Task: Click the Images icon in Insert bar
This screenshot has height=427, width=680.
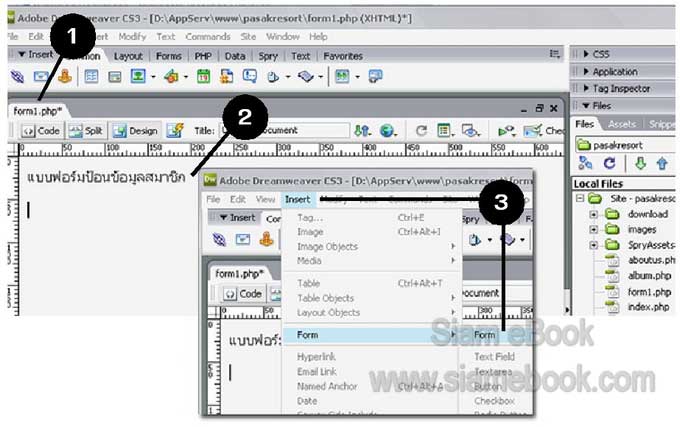Action: click(x=138, y=77)
